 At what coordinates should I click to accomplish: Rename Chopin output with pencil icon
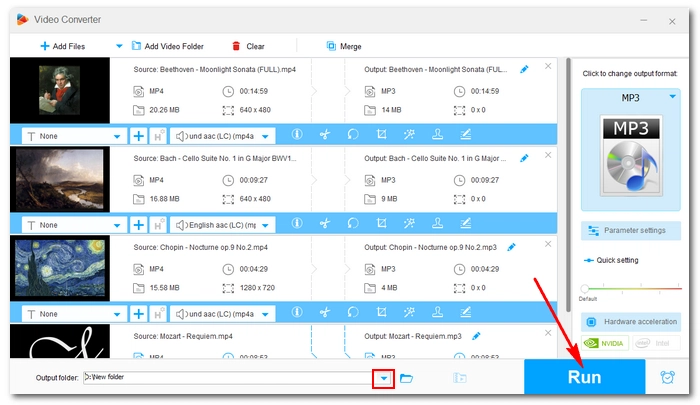coord(512,247)
